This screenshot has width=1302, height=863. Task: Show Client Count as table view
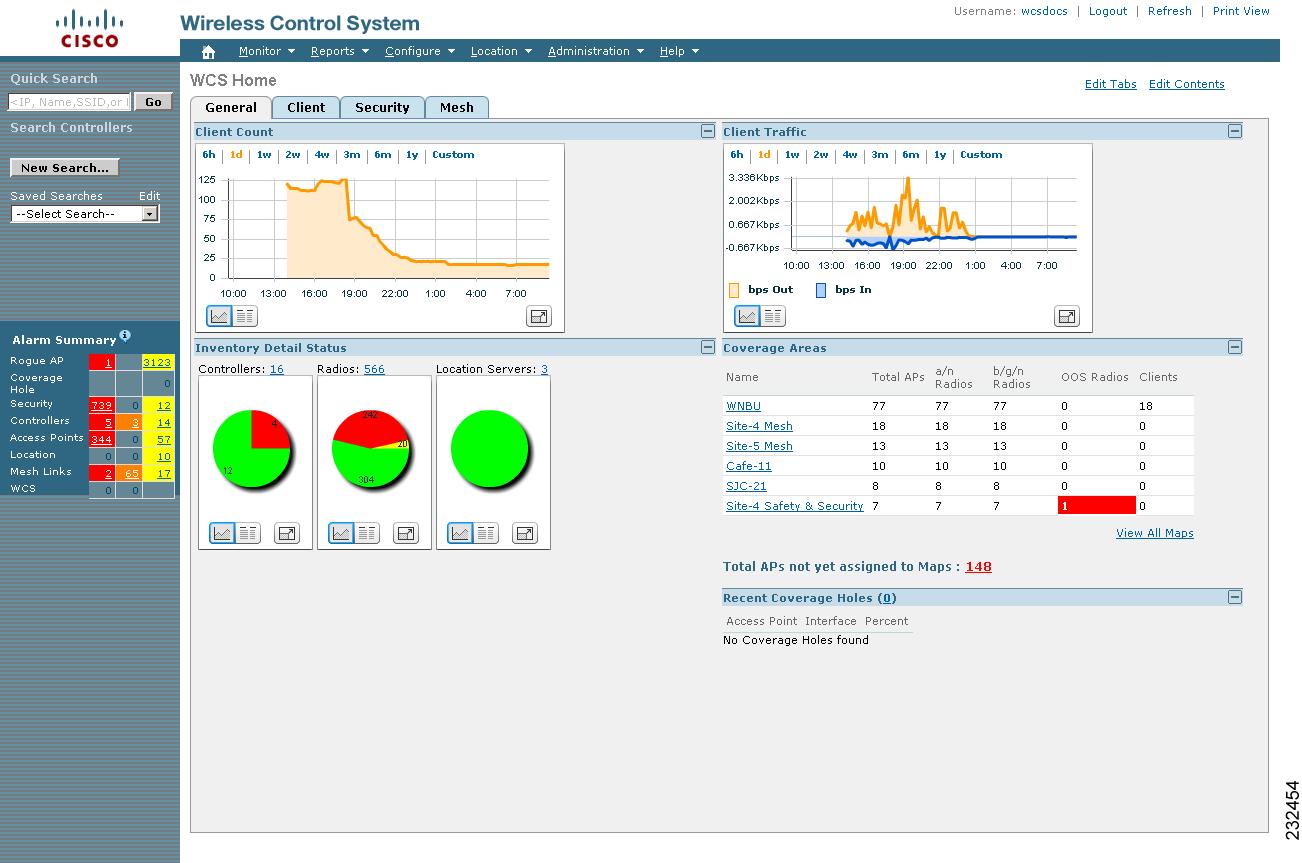(x=244, y=316)
